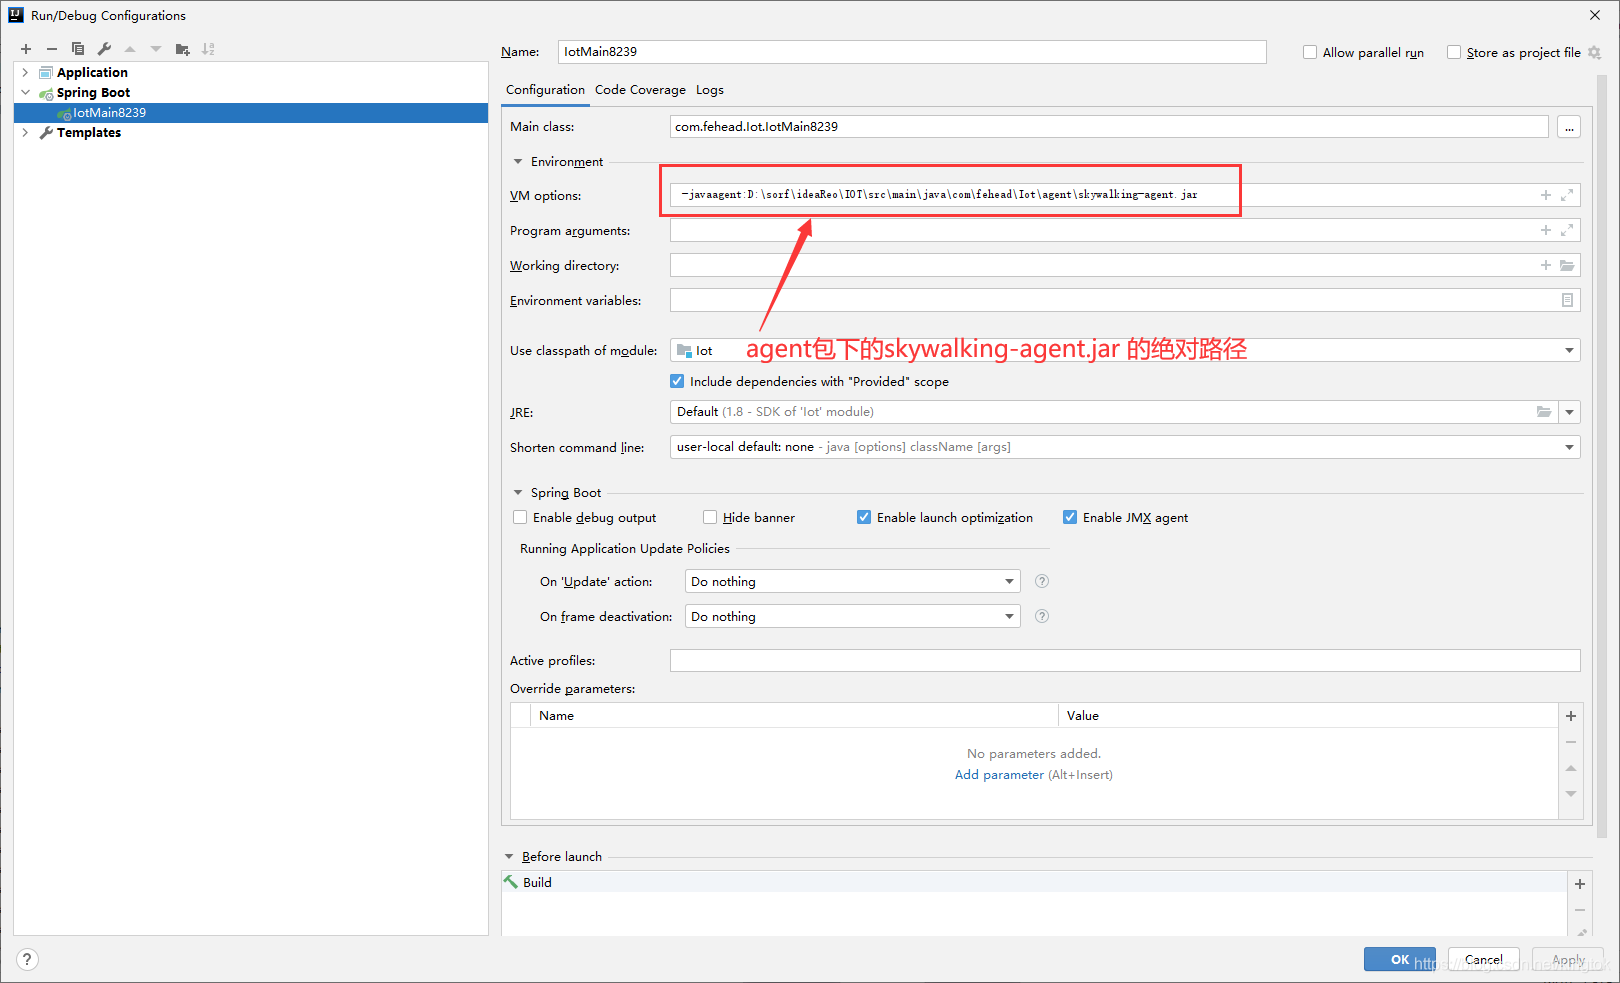This screenshot has width=1620, height=983.
Task: Select IotMain8239 configuration in tree
Action: coord(251,113)
